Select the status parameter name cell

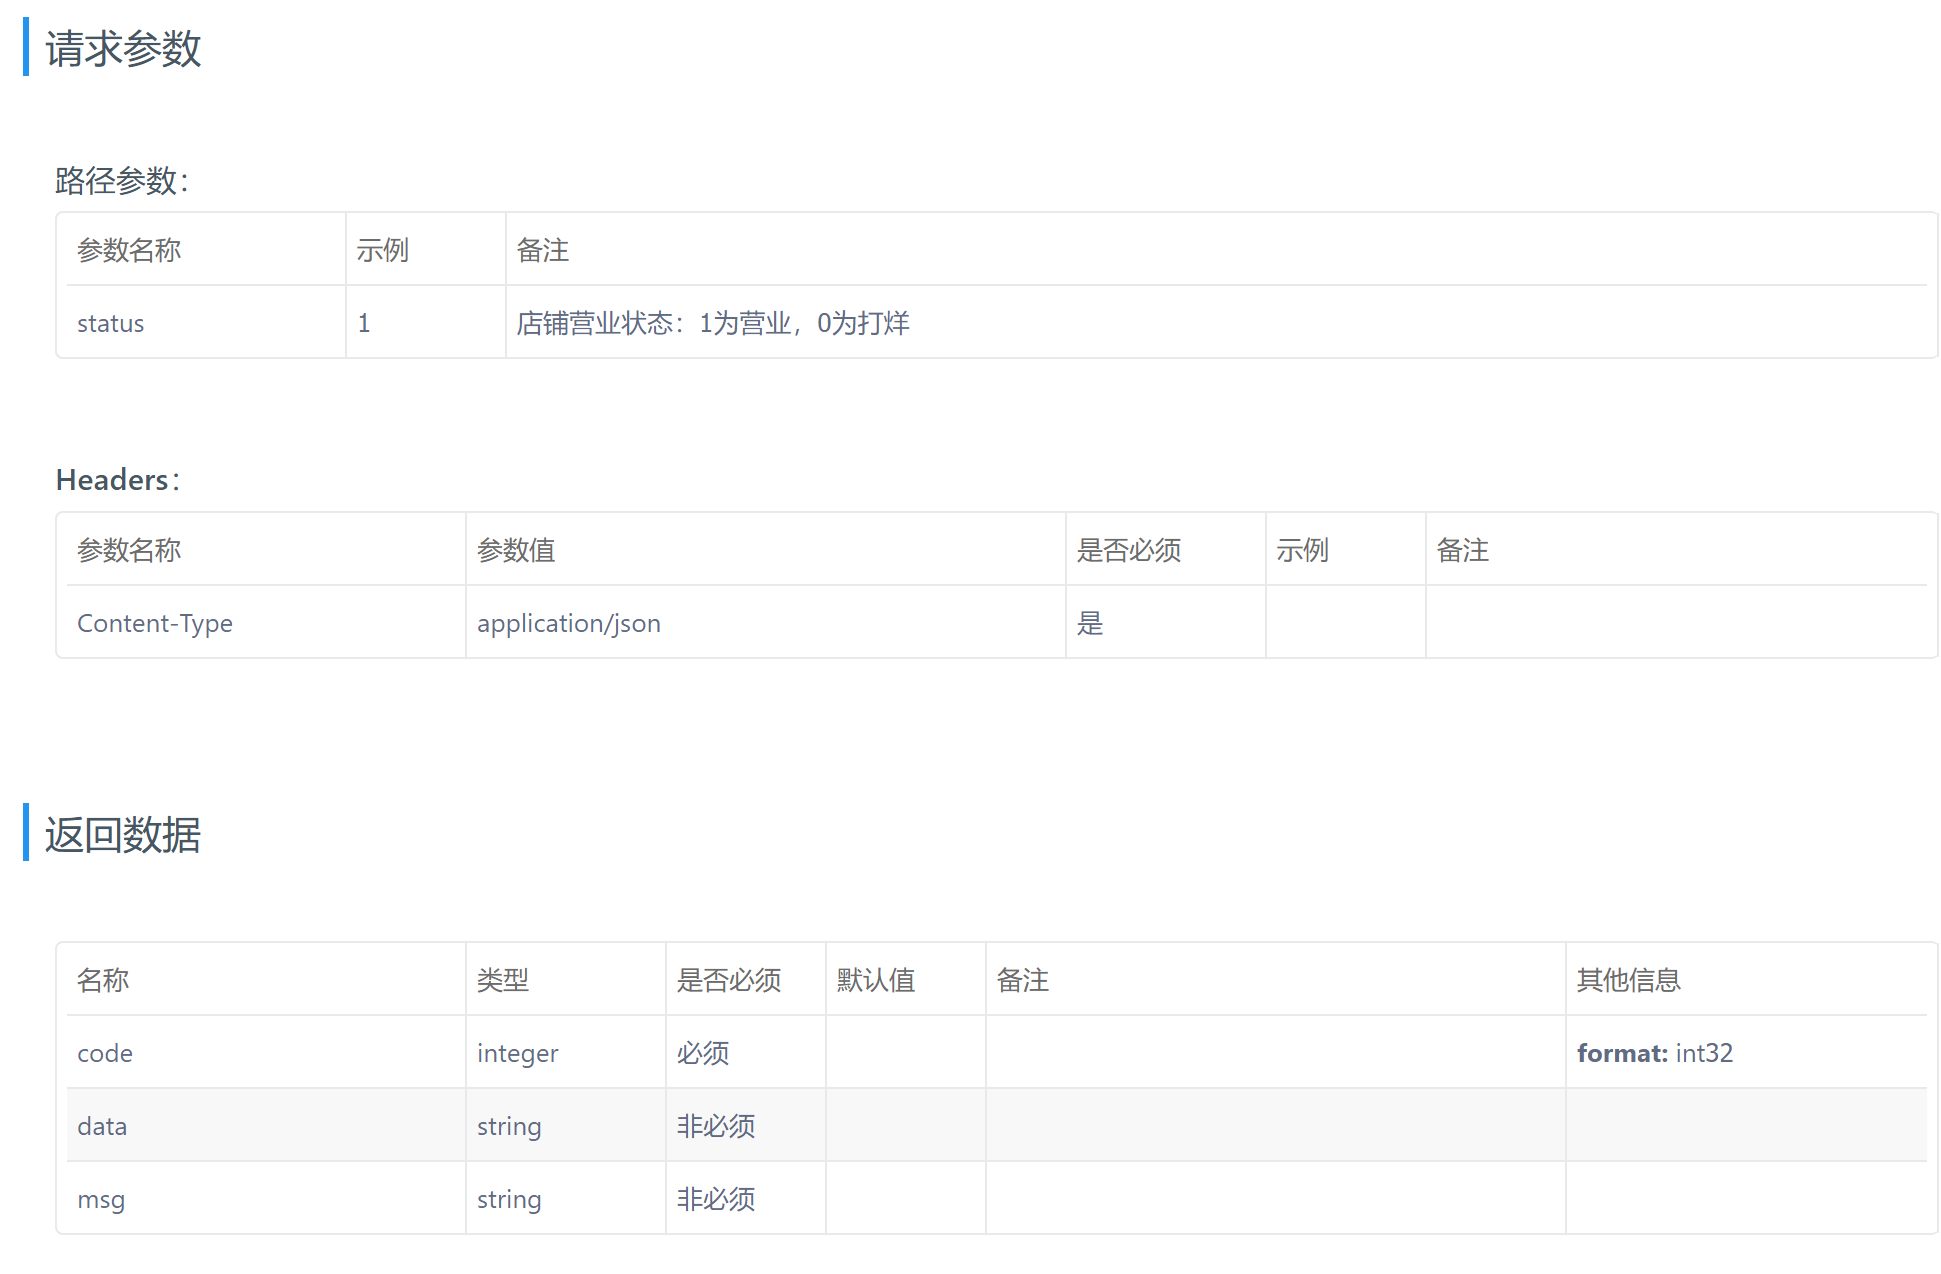[111, 323]
